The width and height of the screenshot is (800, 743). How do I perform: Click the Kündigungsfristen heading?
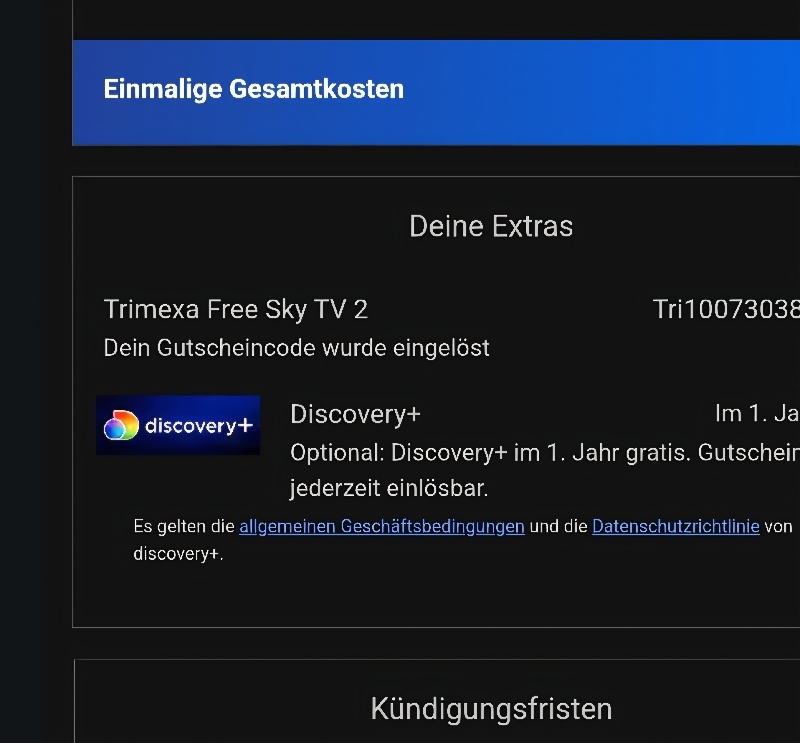[x=491, y=709]
